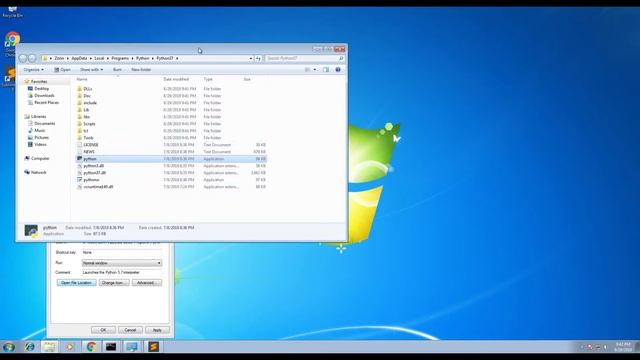Click the change view icon
The image size is (640, 360).
(x=307, y=70)
